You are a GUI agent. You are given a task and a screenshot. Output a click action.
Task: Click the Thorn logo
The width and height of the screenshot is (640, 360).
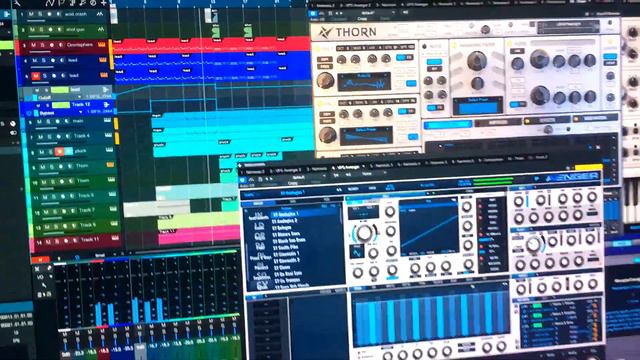(x=347, y=32)
